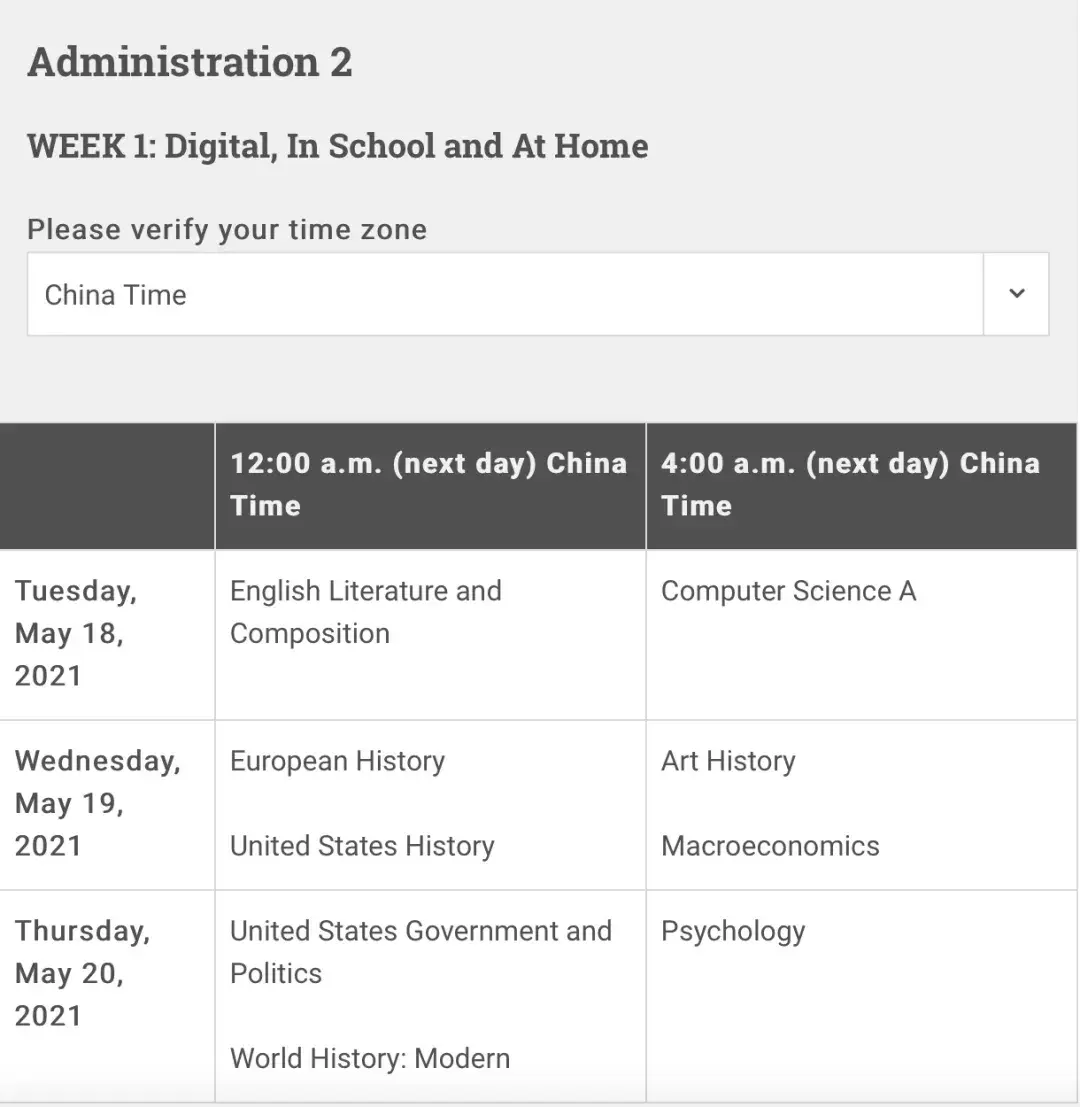Open the Macroeconomics exam entry
The image size is (1080, 1107).
[770, 846]
